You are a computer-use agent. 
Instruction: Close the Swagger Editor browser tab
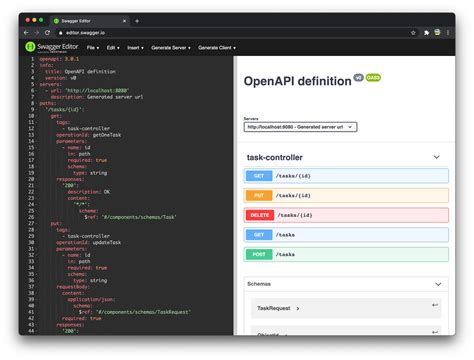pos(124,21)
